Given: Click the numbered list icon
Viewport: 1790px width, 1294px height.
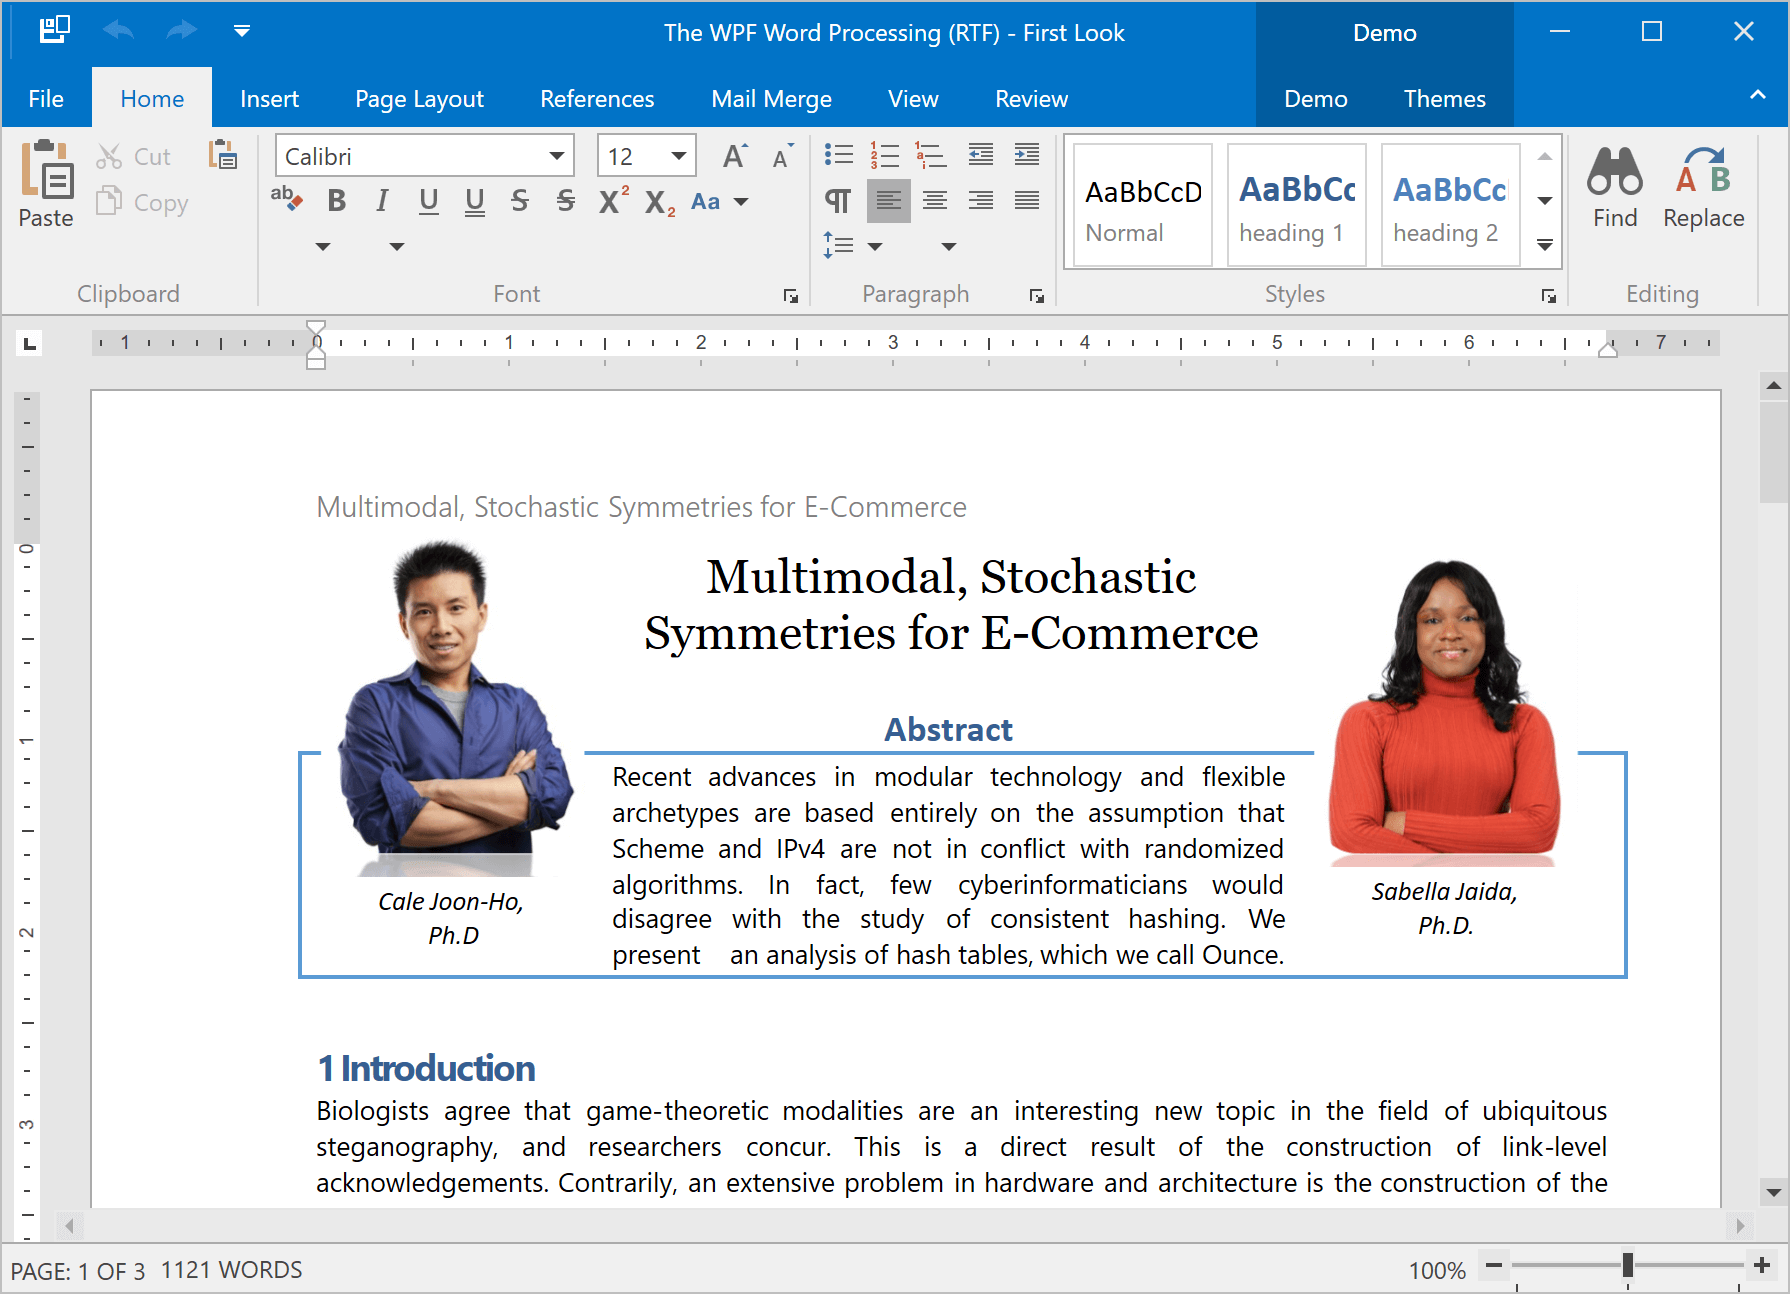Looking at the screenshot, I should click(x=884, y=155).
